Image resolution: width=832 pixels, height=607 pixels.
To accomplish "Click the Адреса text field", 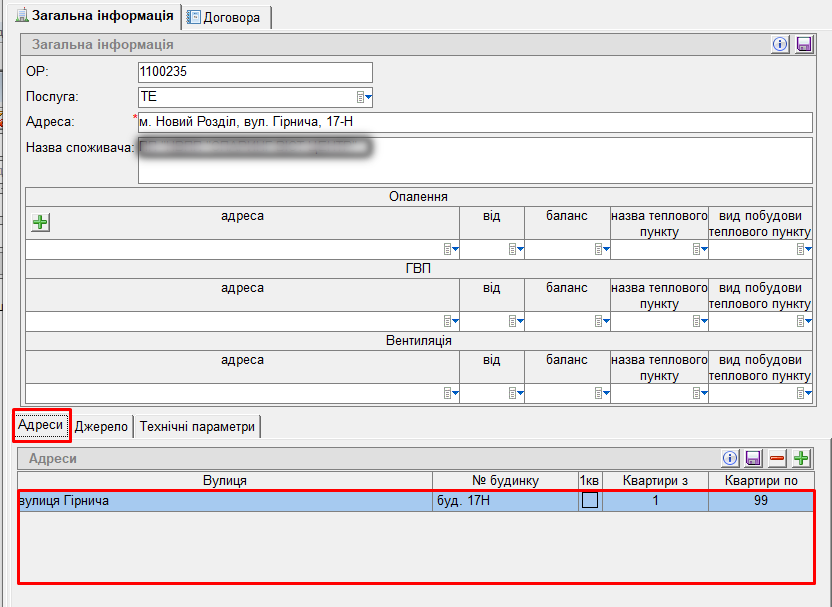I will tap(475, 122).
